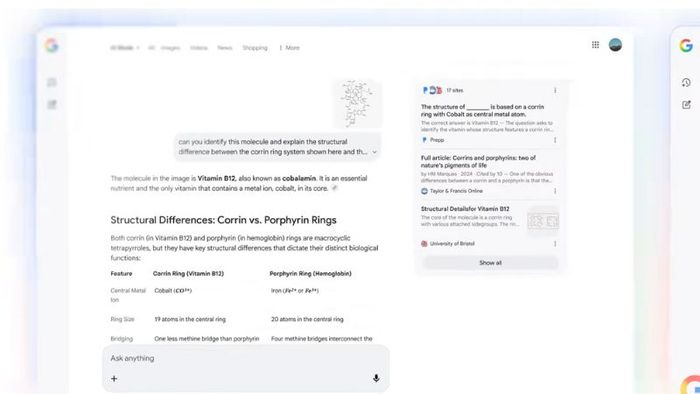Open the Vitamin B12 structure result thumbnail
Screen dimensions: 700x394
(543, 221)
